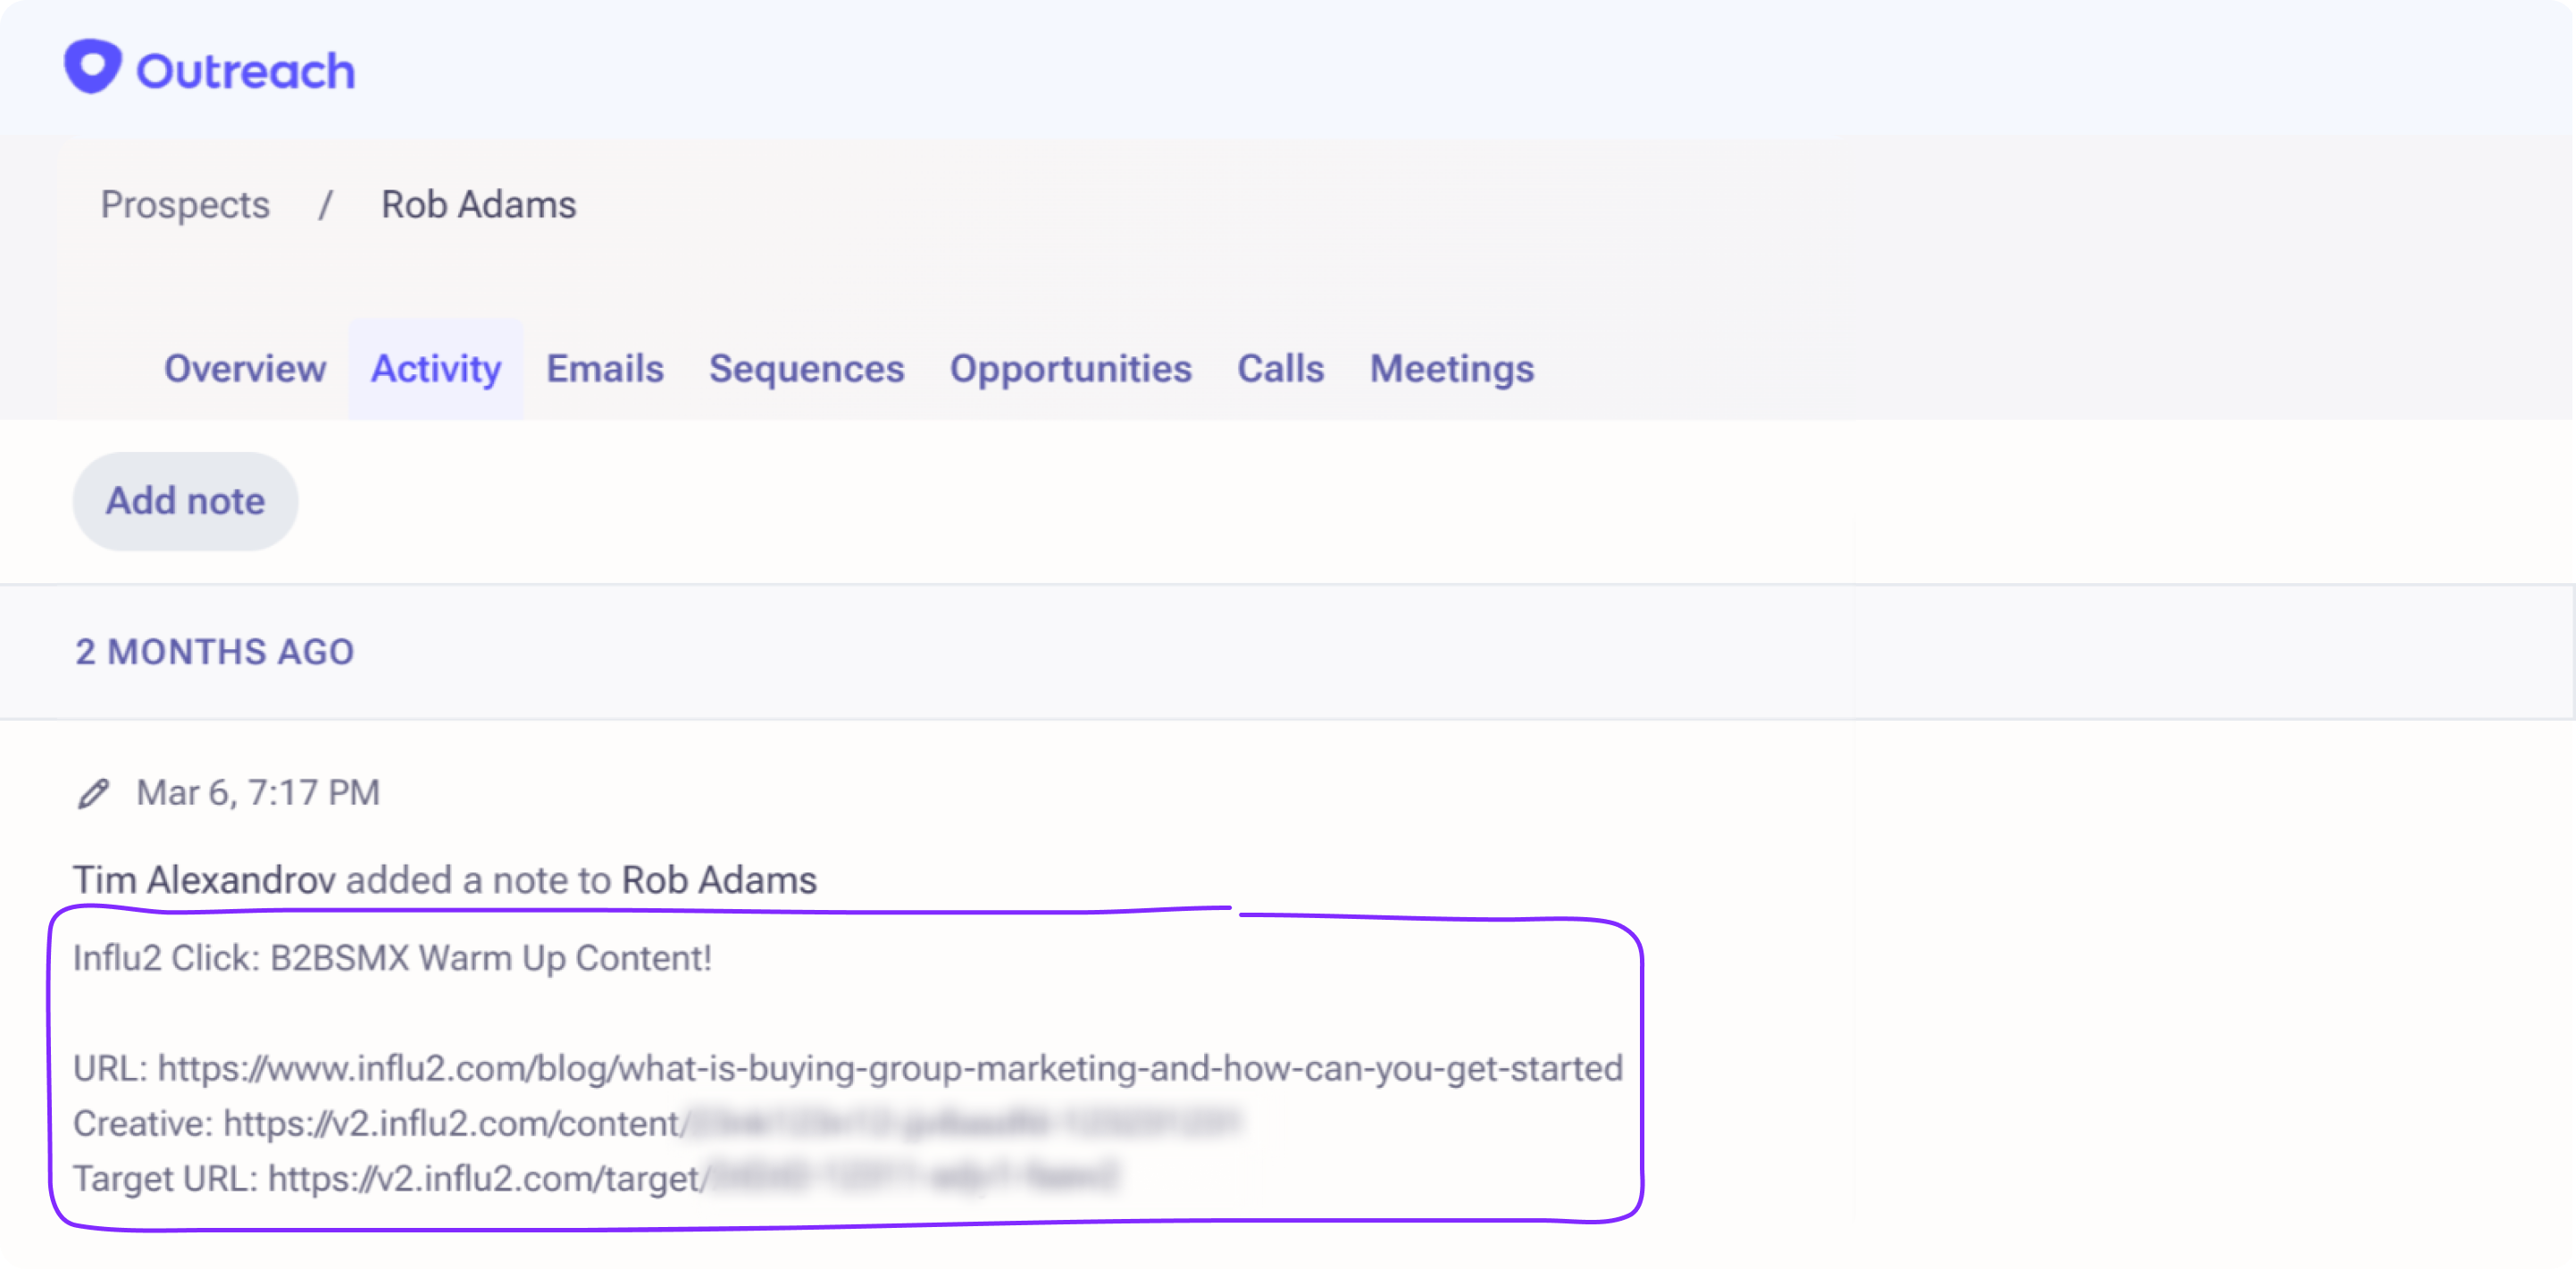Open the influ2 blog URL in the note

coord(890,1069)
